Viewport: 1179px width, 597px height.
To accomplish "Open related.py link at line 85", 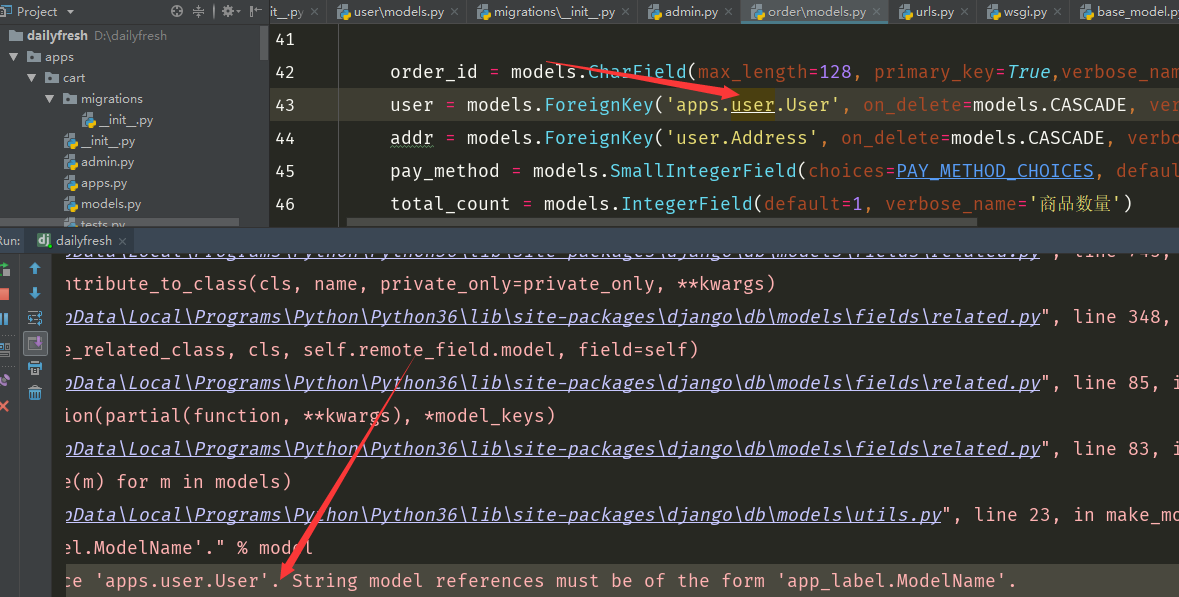I will pos(553,383).
